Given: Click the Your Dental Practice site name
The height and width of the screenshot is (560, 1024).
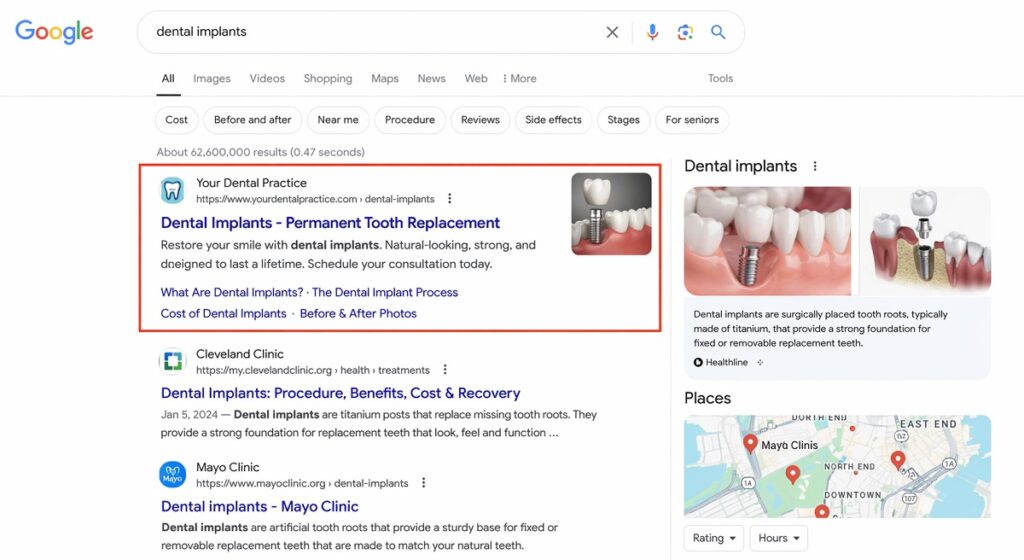Looking at the screenshot, I should point(251,183).
